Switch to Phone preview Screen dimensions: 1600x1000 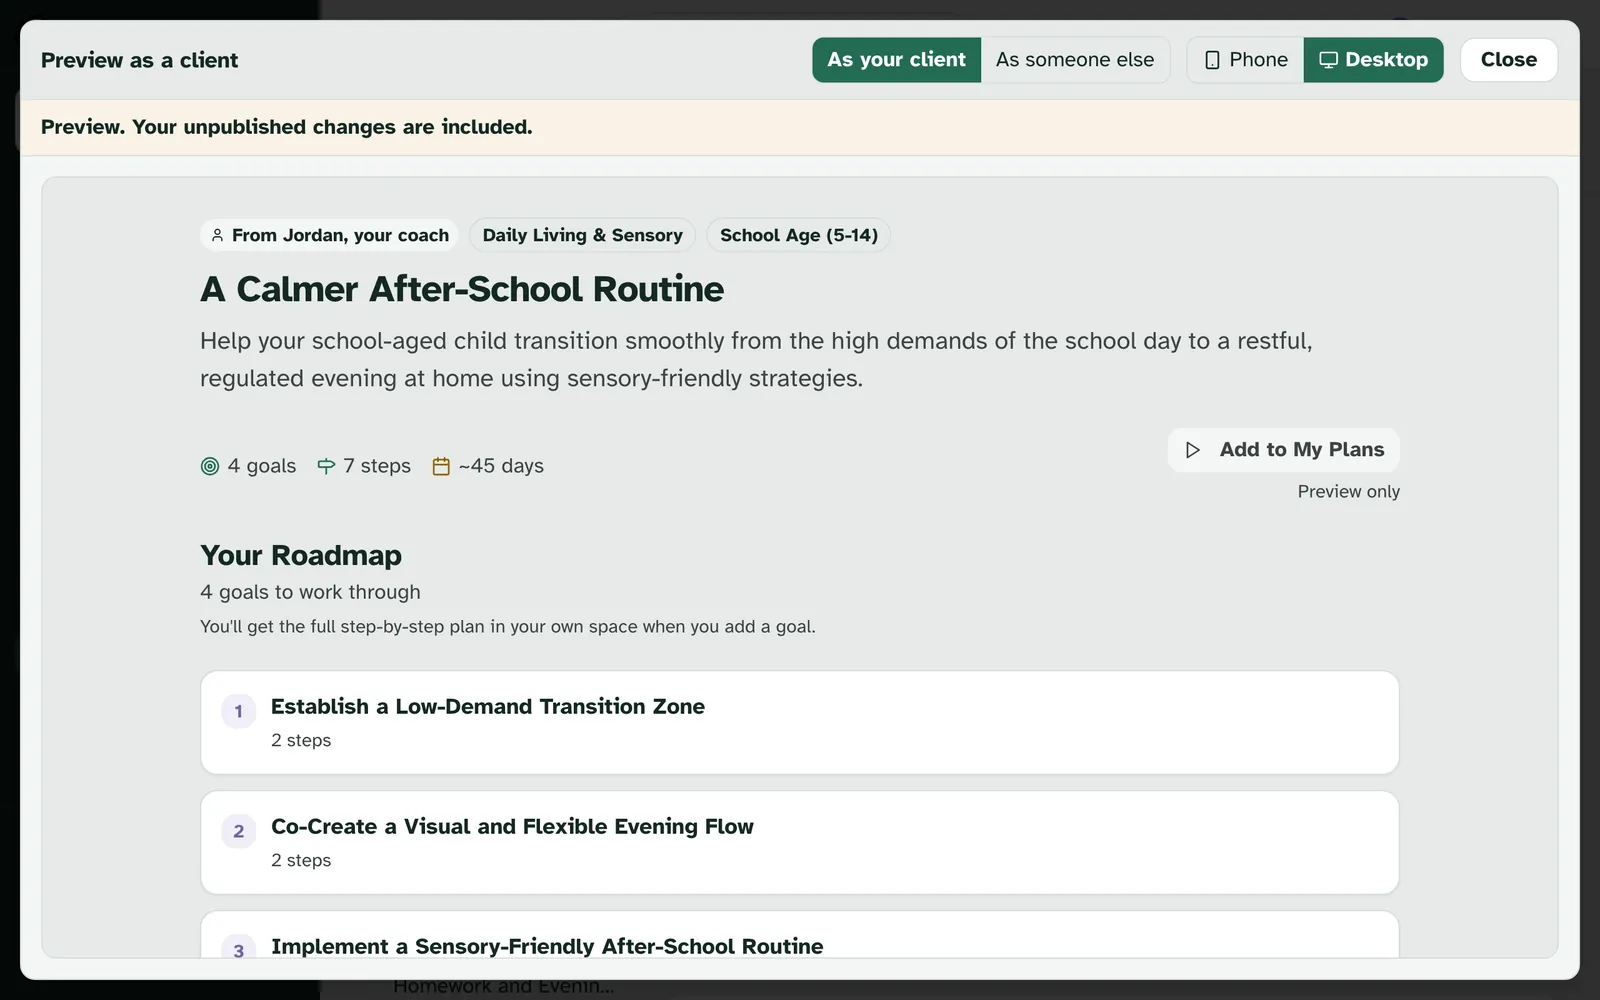(1245, 60)
